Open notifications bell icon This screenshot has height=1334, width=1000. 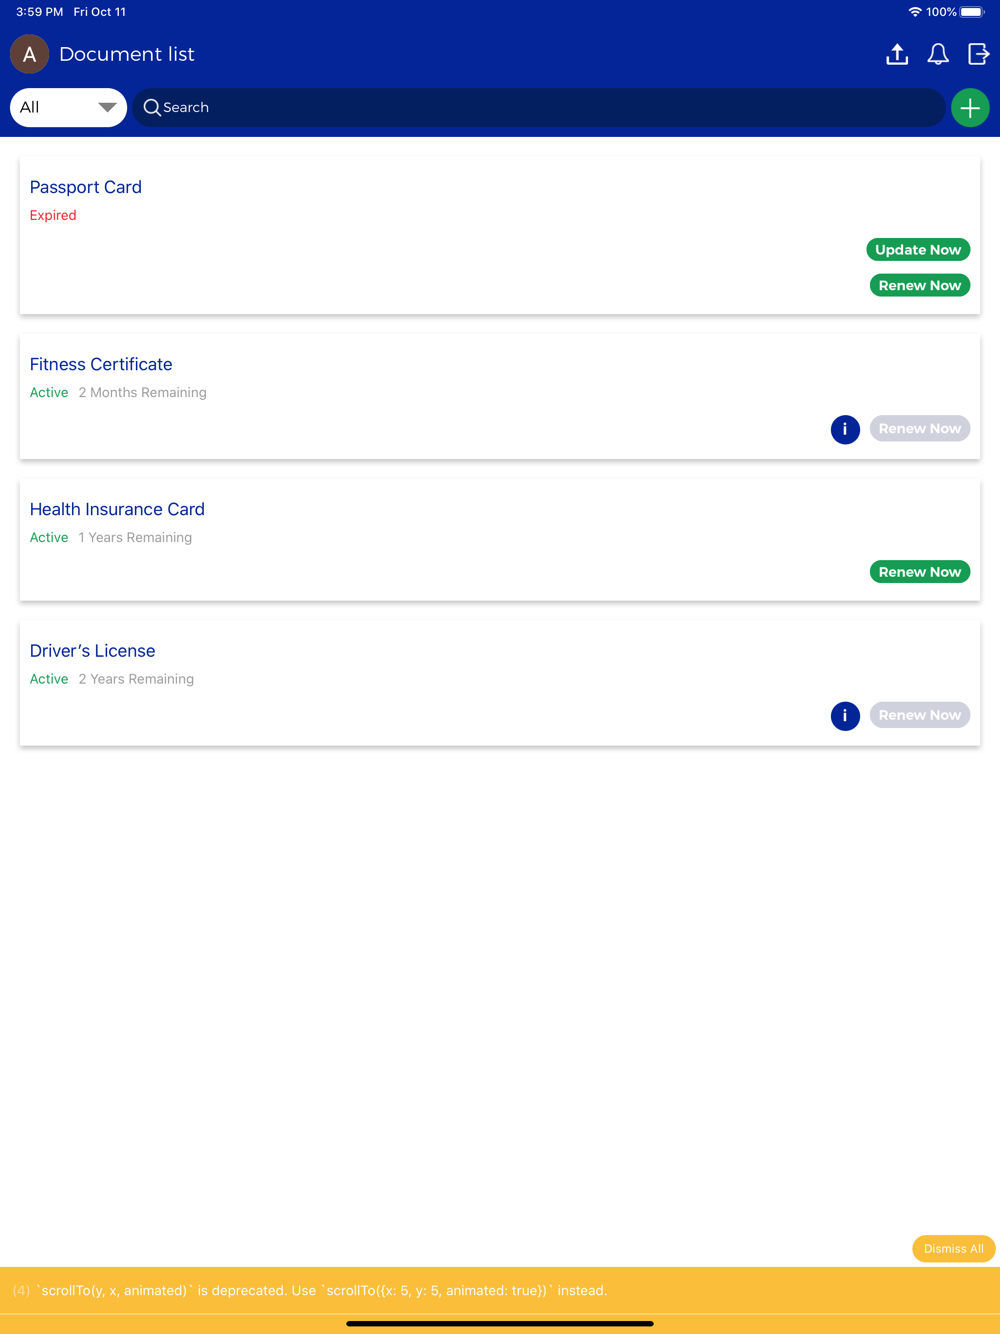pyautogui.click(x=938, y=54)
